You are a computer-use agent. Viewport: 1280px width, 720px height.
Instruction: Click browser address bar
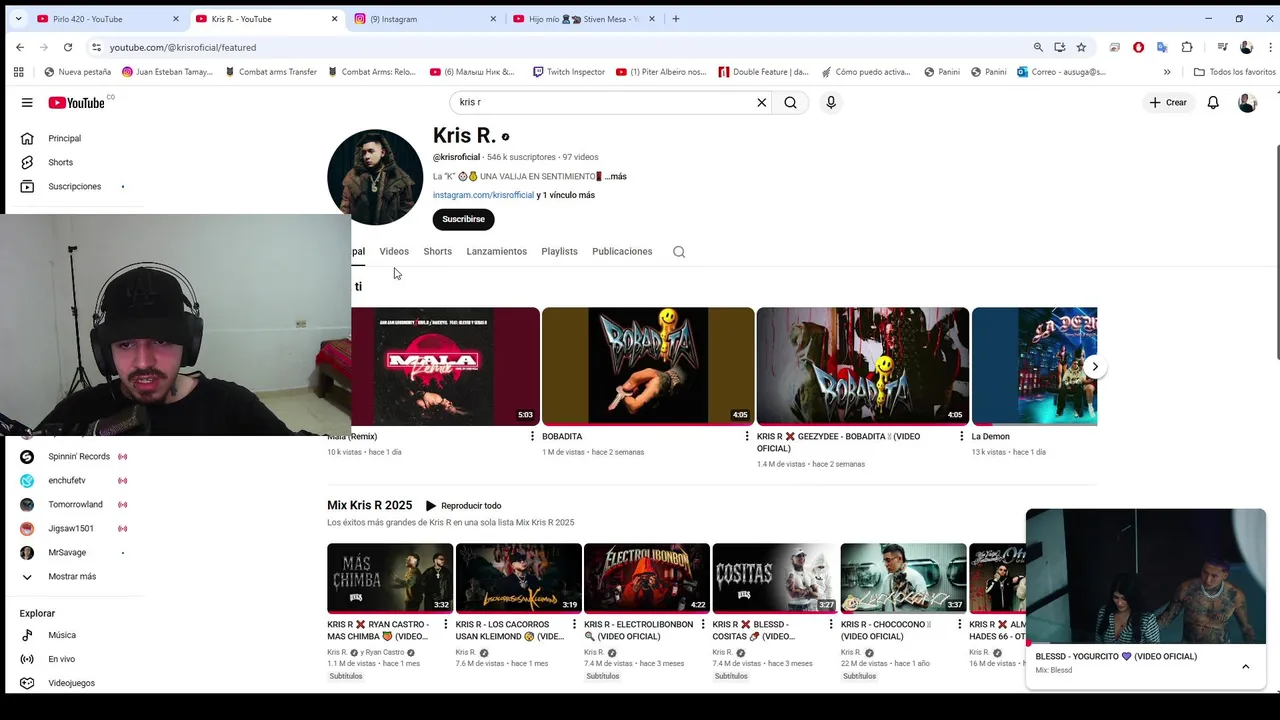(560, 47)
